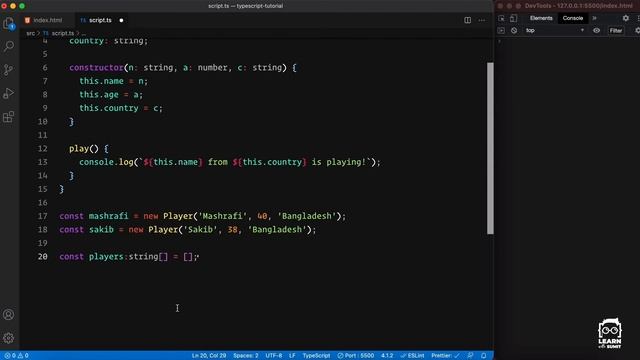
Task: Change indentation via 'Spaces: 2'
Action: tap(245, 356)
